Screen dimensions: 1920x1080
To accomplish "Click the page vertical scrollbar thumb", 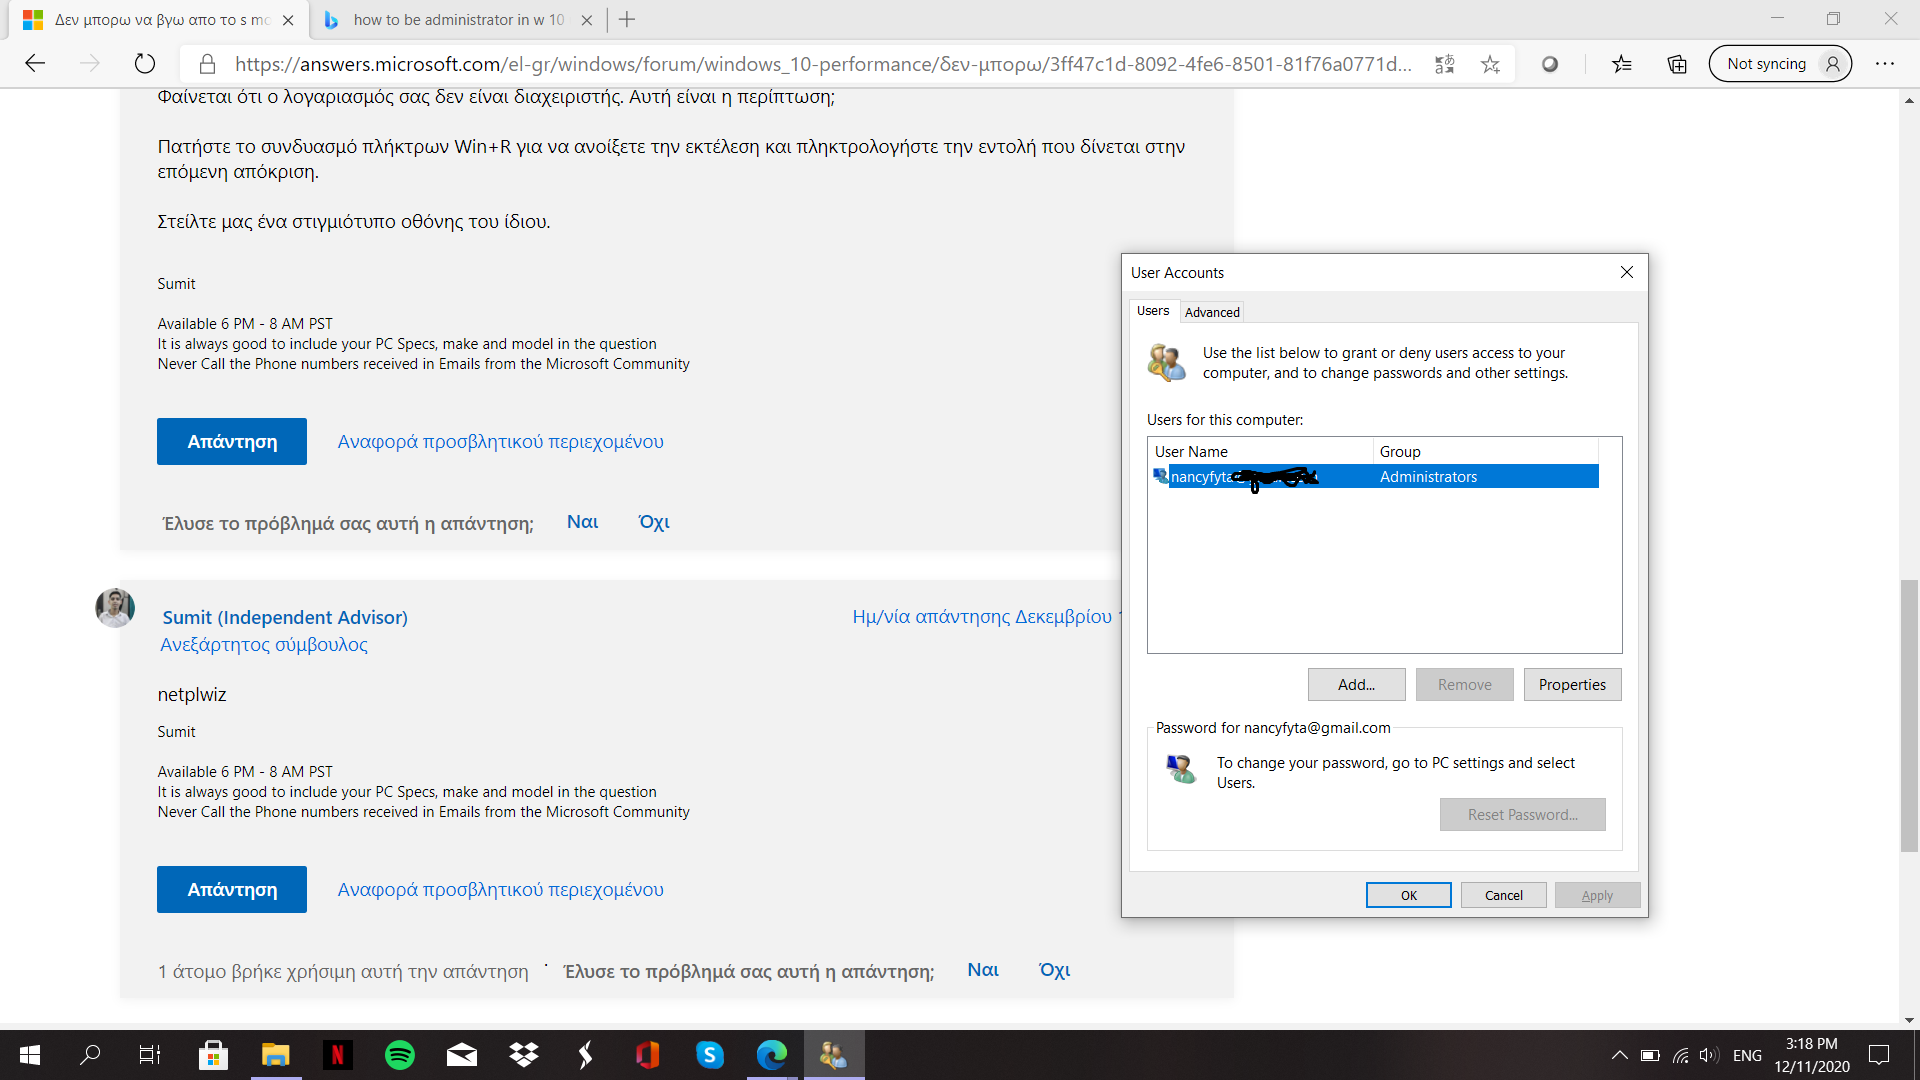I will pyautogui.click(x=1909, y=715).
